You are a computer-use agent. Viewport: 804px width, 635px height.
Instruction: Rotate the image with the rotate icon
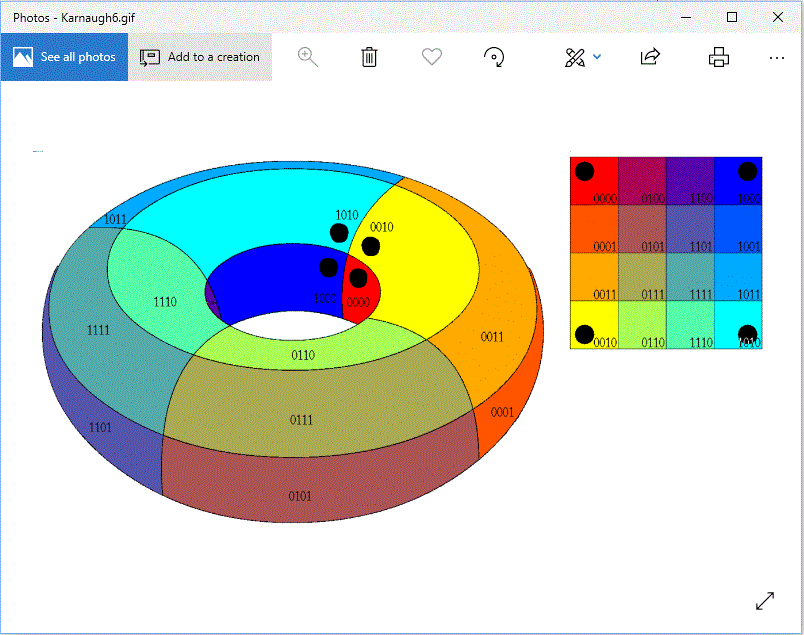point(494,57)
